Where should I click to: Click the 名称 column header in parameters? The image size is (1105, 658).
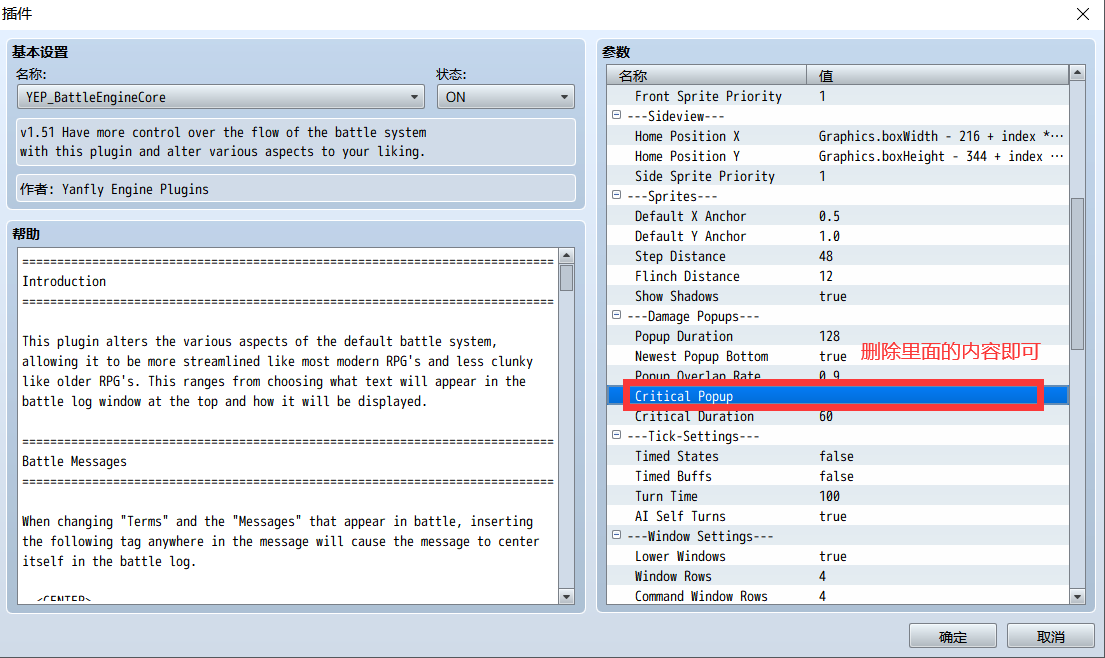coord(706,75)
